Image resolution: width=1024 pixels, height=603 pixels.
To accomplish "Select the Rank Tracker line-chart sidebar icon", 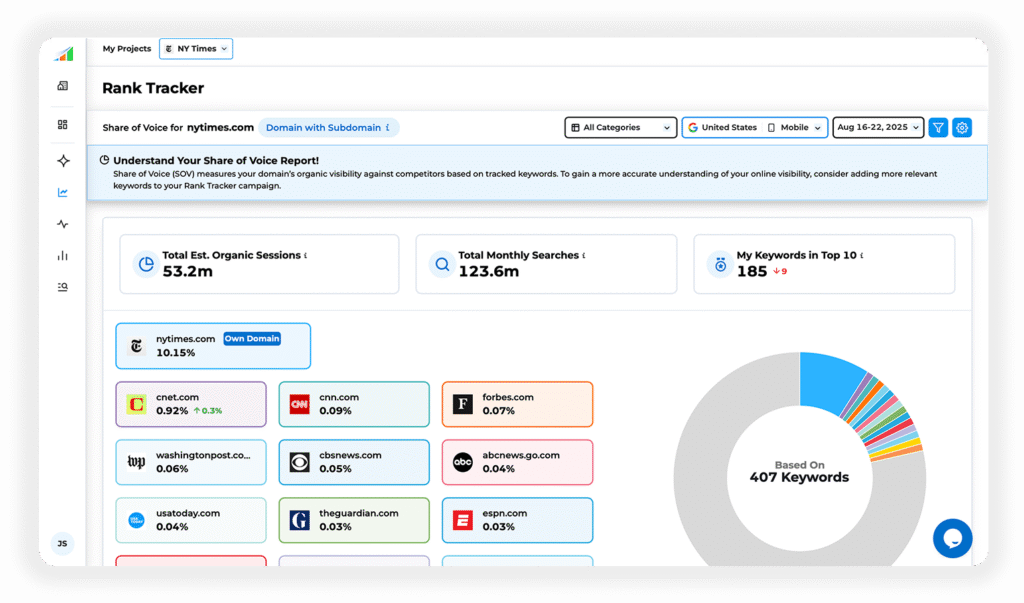I will click(x=63, y=193).
